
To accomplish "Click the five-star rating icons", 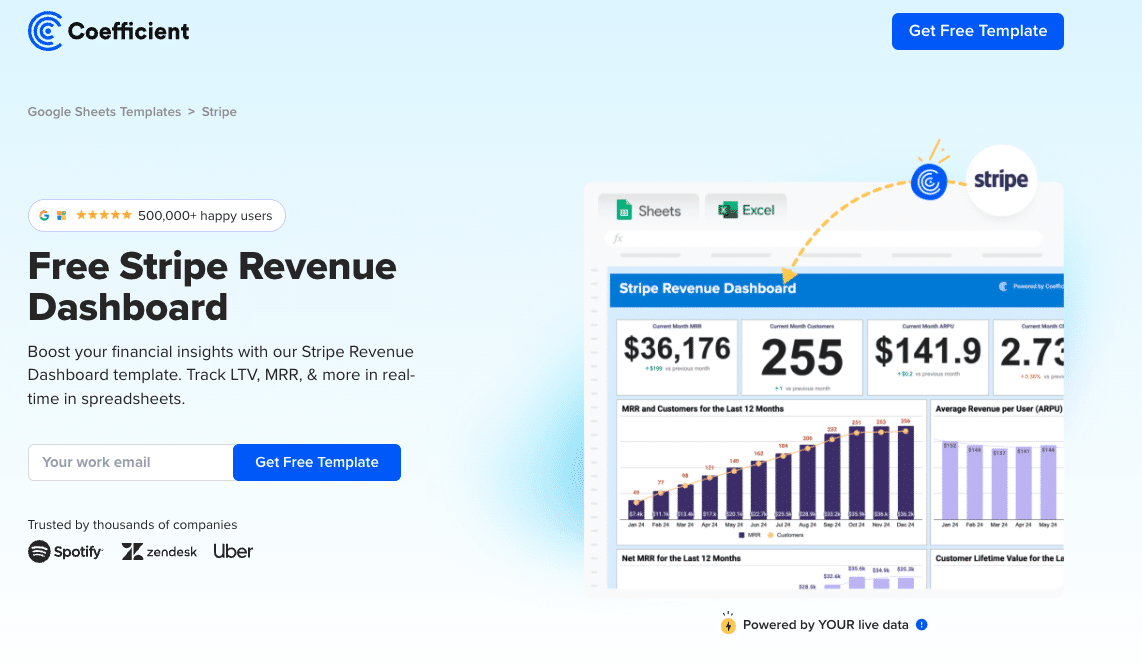I will pos(104,215).
